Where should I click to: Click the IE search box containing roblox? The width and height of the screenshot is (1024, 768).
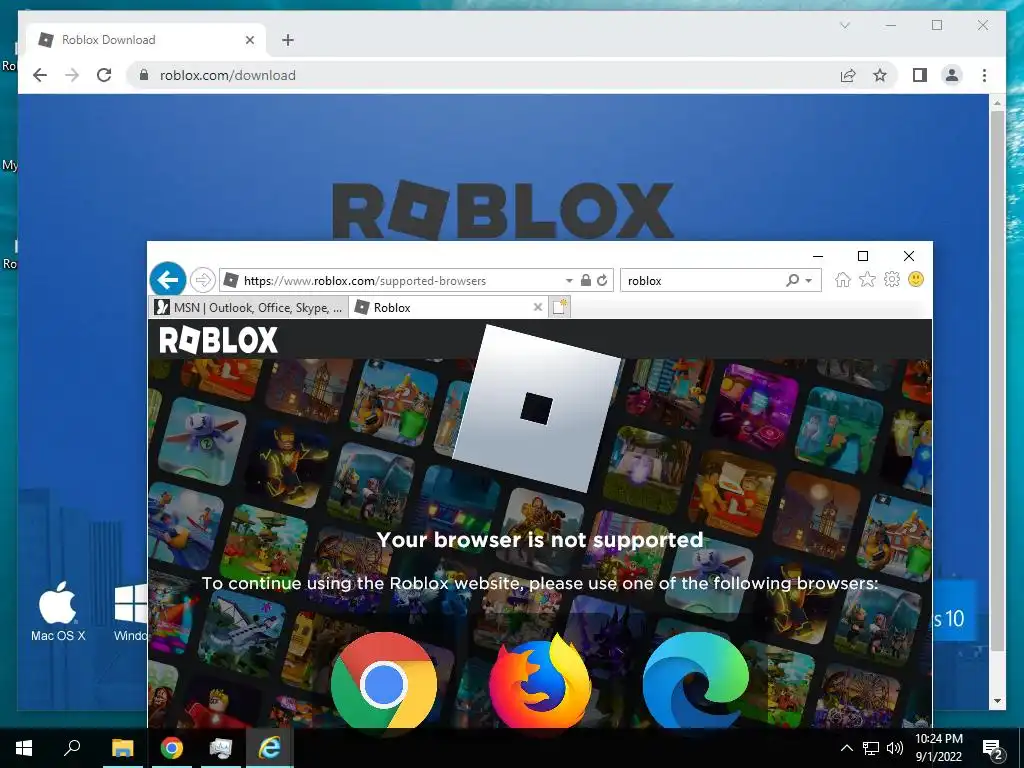[702, 281]
